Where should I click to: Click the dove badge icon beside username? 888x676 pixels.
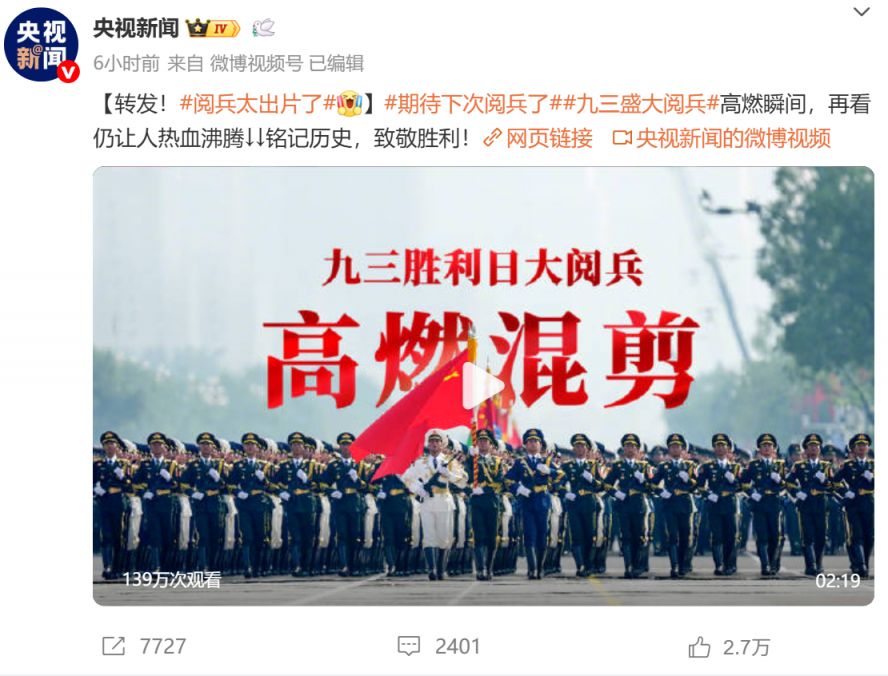(263, 28)
